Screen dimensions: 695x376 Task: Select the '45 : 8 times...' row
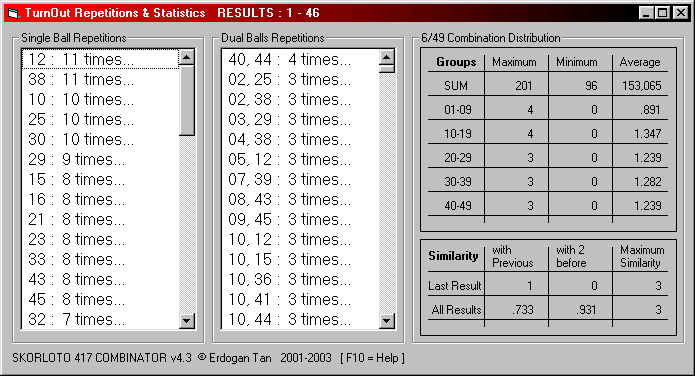coord(100,299)
